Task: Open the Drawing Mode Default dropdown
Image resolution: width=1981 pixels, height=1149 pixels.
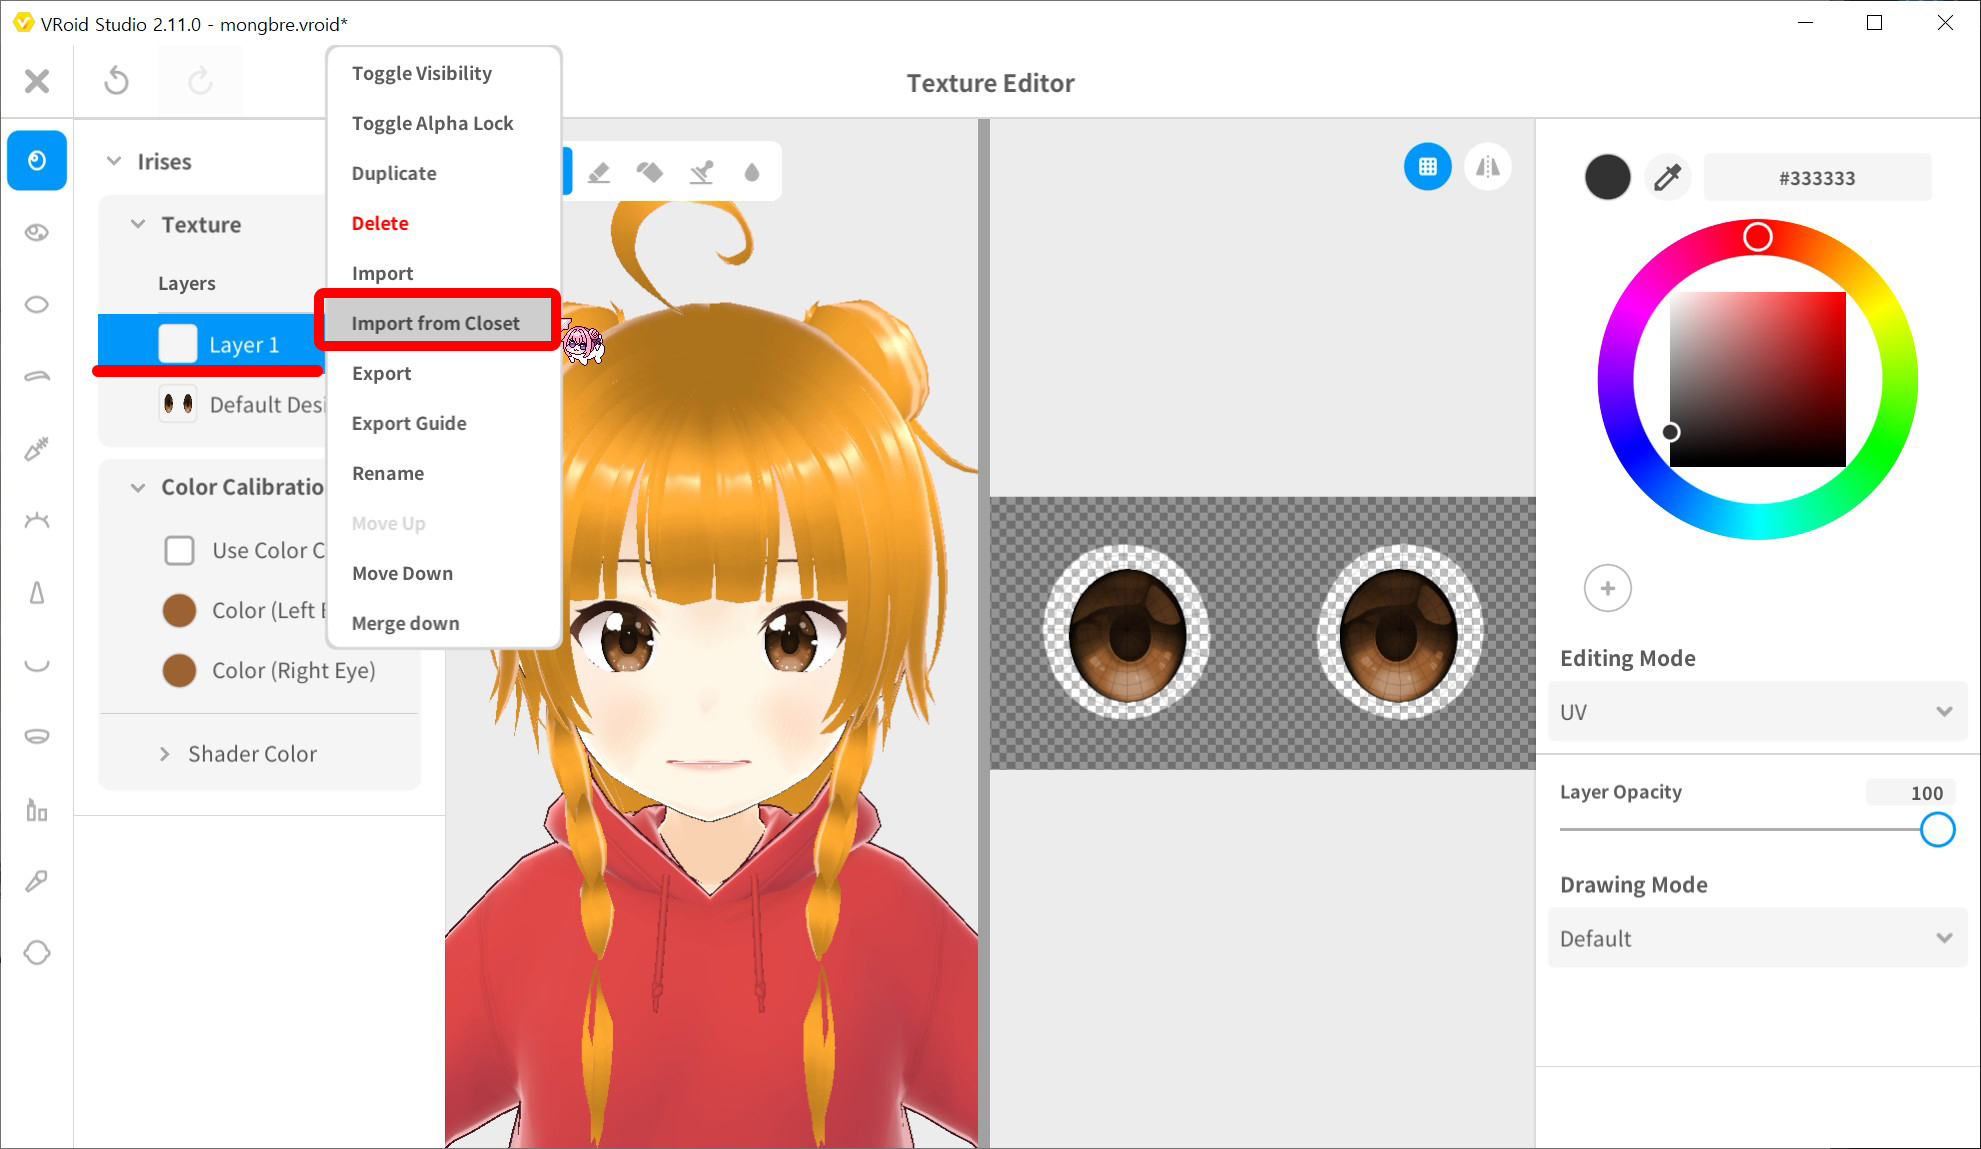Action: pos(1757,938)
